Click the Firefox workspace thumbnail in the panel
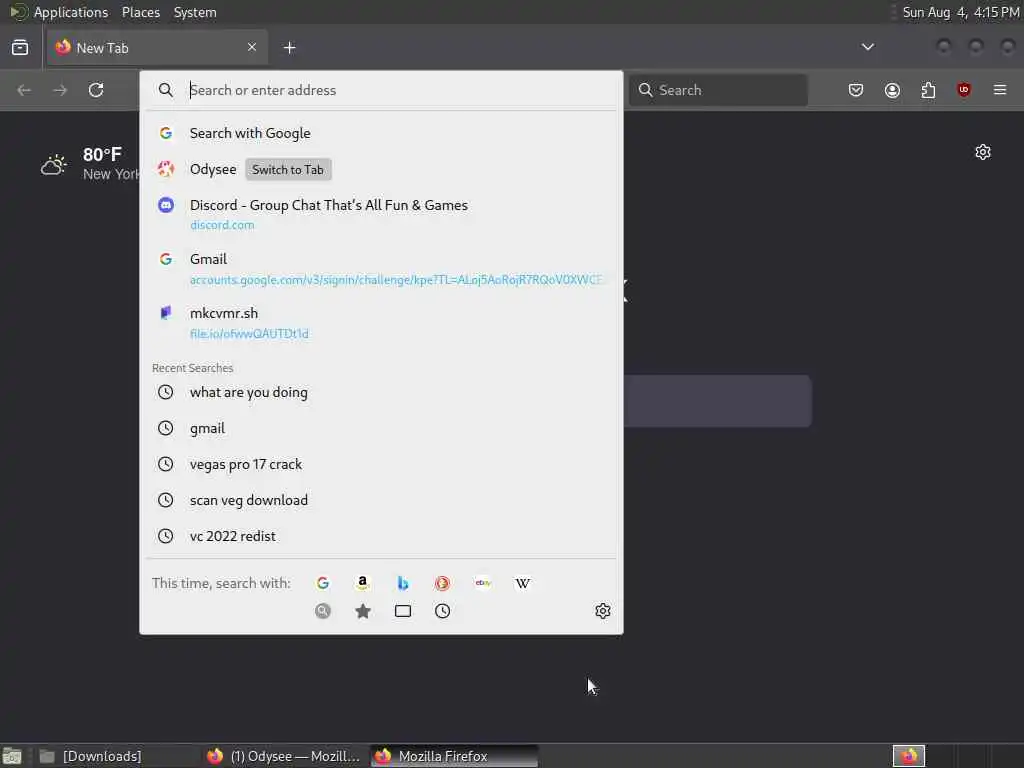Viewport: 1024px width, 768px height. point(908,756)
